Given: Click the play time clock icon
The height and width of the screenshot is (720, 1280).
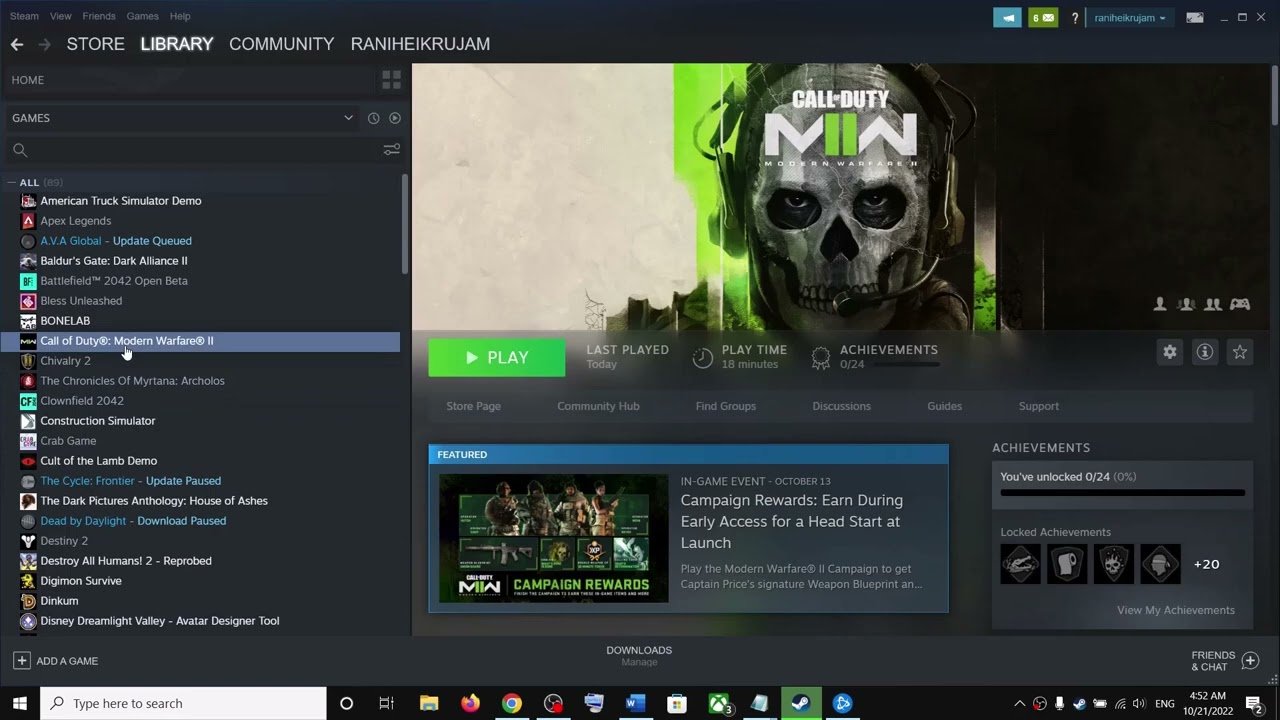Looking at the screenshot, I should tap(703, 357).
